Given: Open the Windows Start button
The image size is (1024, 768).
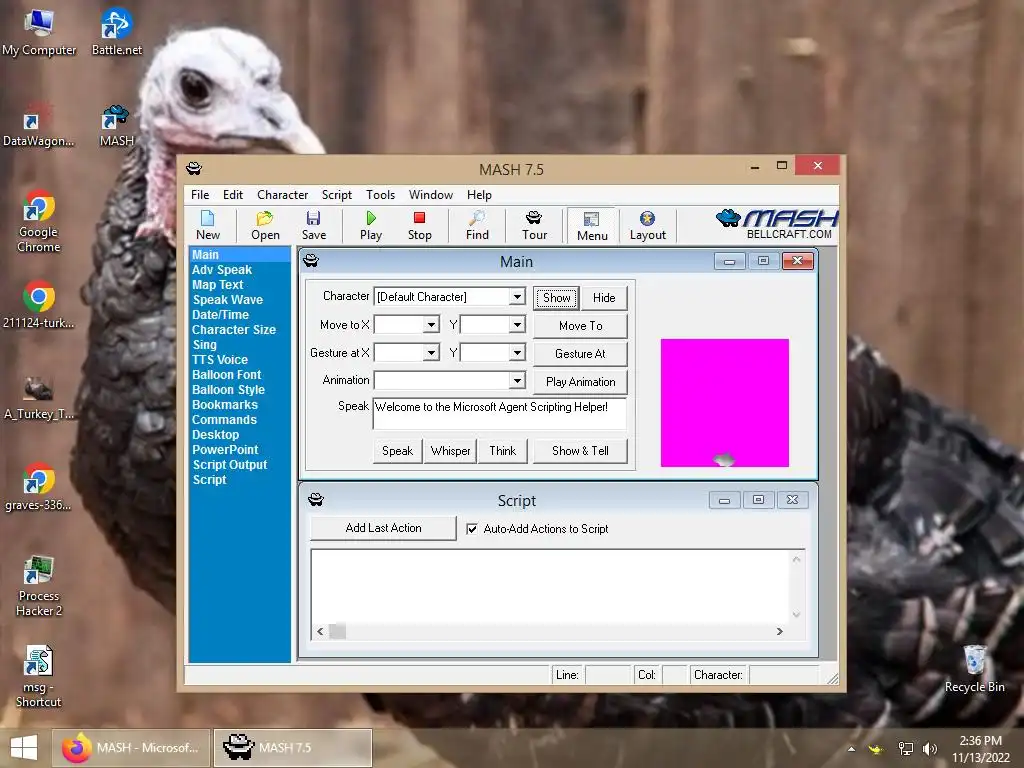Looking at the screenshot, I should pos(24,748).
